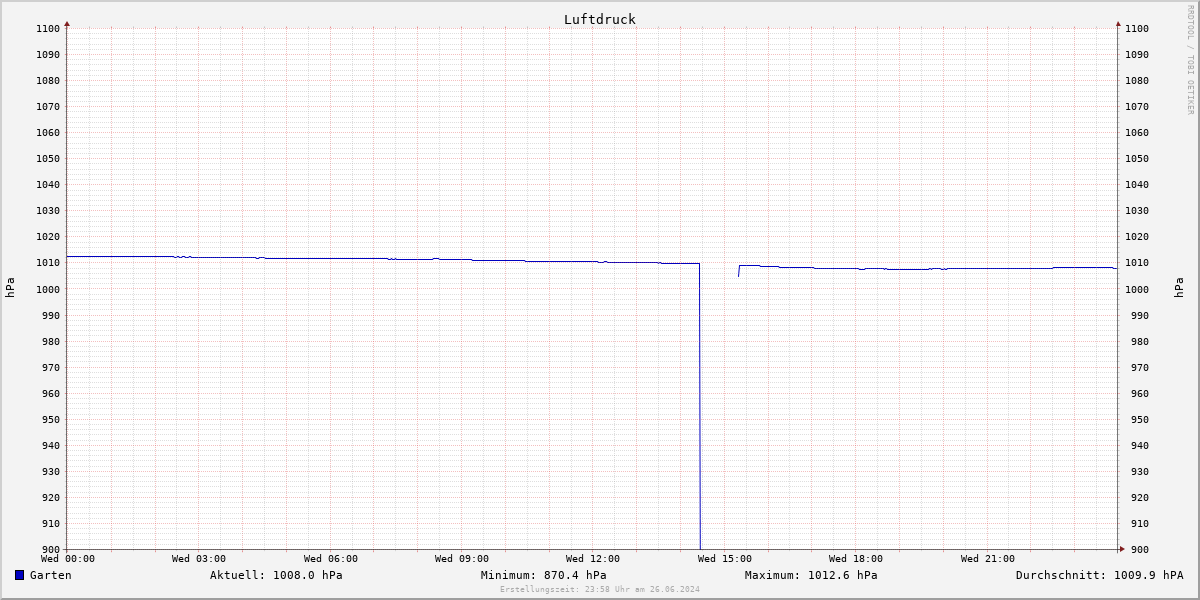Select the Maximum: 1012.6 hPa value
1200x600 pixels.
[811, 575]
